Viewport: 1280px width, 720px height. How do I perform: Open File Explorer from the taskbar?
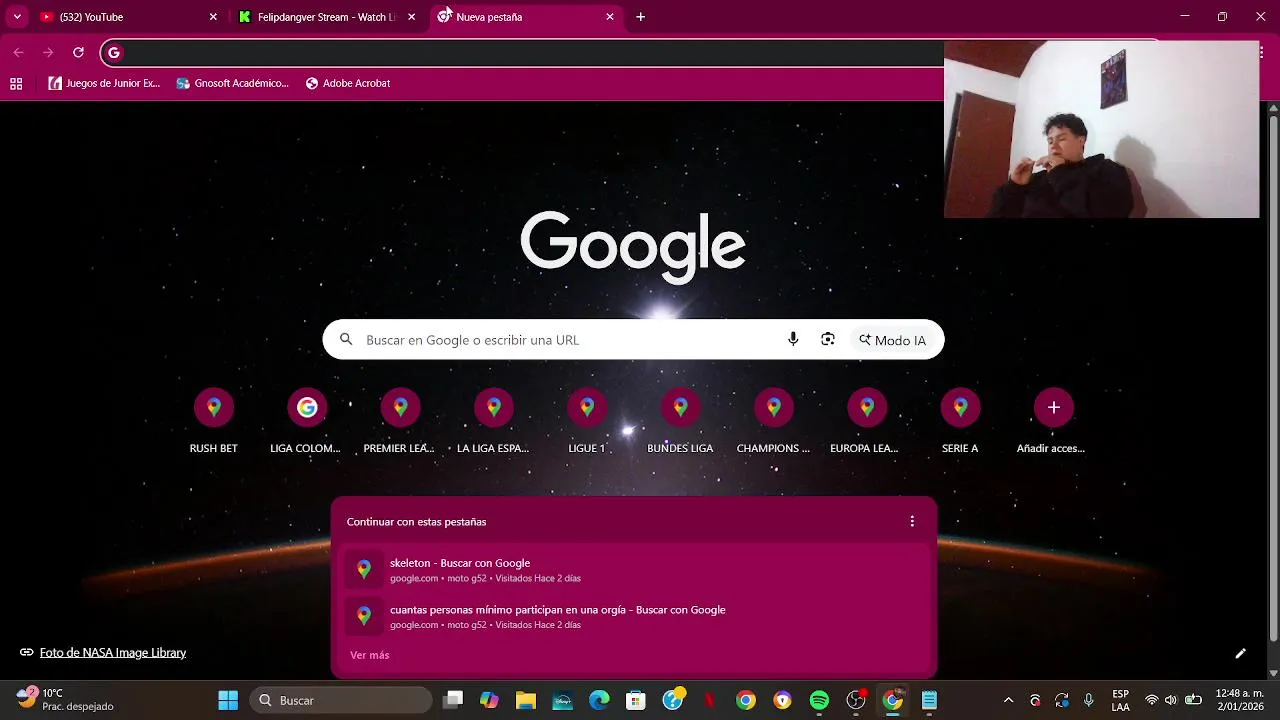pos(526,700)
